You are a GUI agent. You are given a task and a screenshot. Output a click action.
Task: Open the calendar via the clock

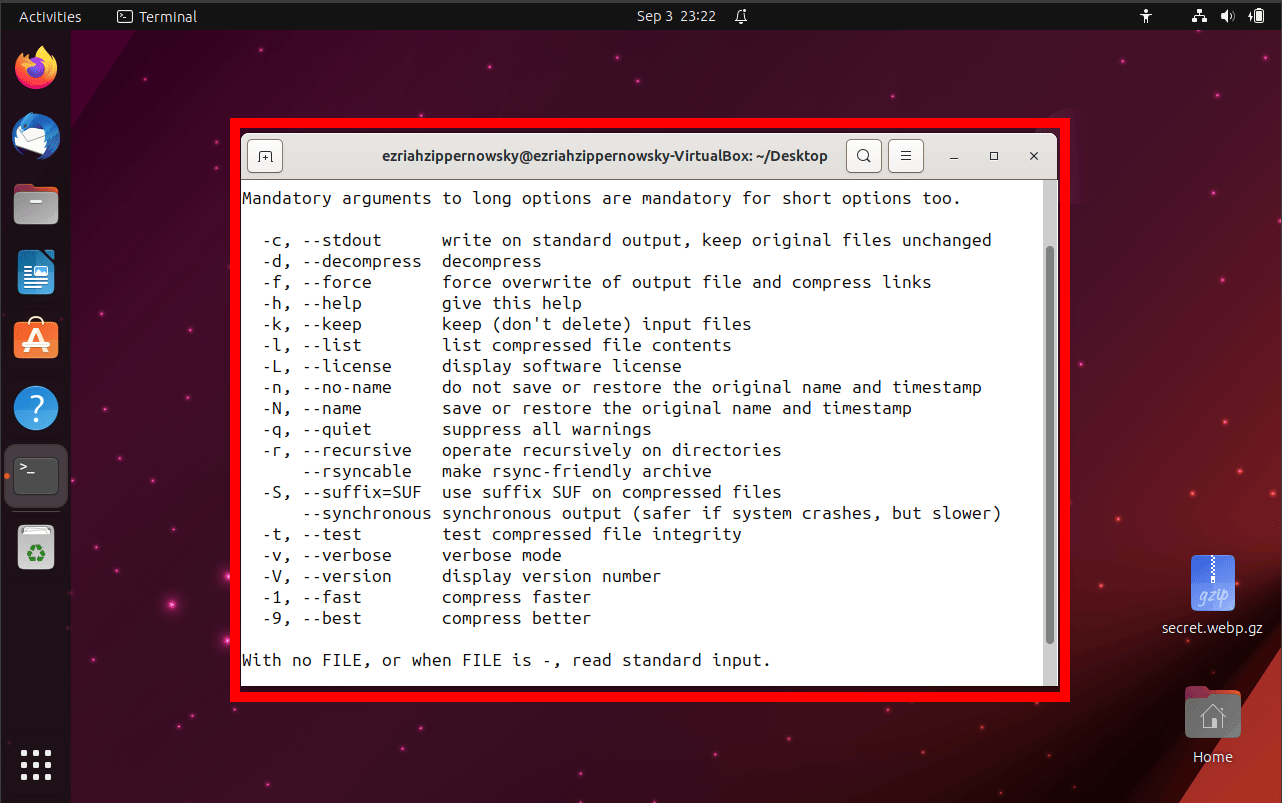[676, 15]
